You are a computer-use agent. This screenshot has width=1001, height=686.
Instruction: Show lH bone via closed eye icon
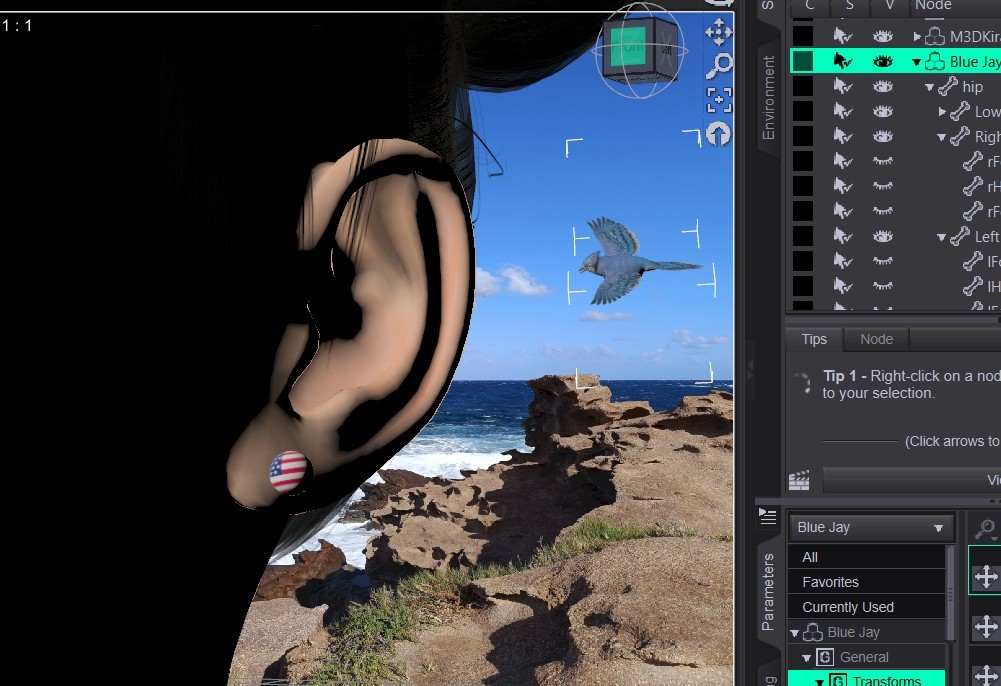(x=883, y=286)
